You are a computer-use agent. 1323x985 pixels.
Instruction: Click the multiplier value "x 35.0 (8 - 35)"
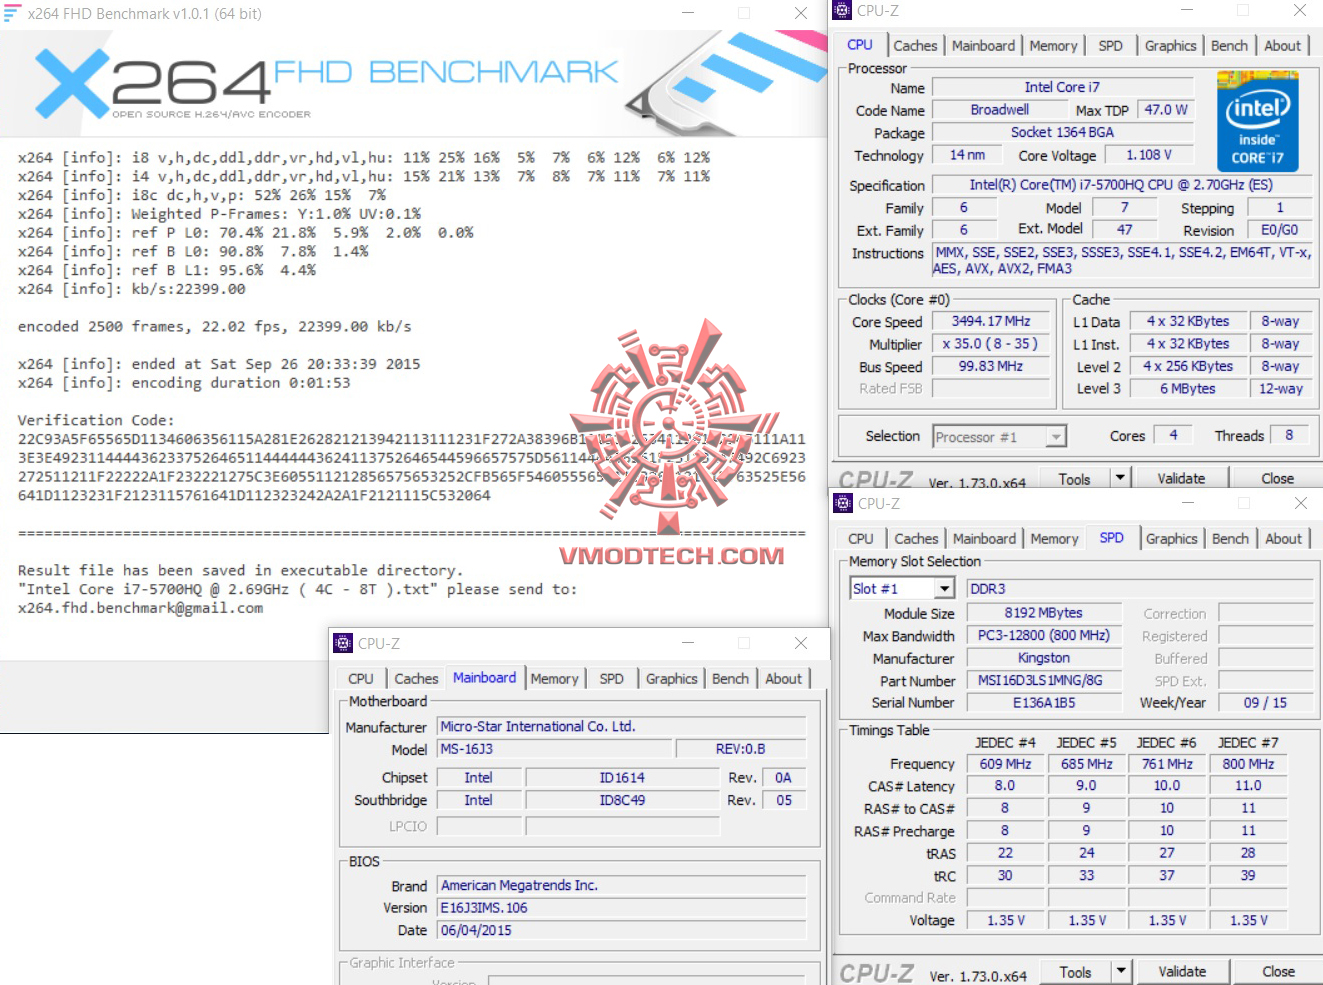coord(991,343)
